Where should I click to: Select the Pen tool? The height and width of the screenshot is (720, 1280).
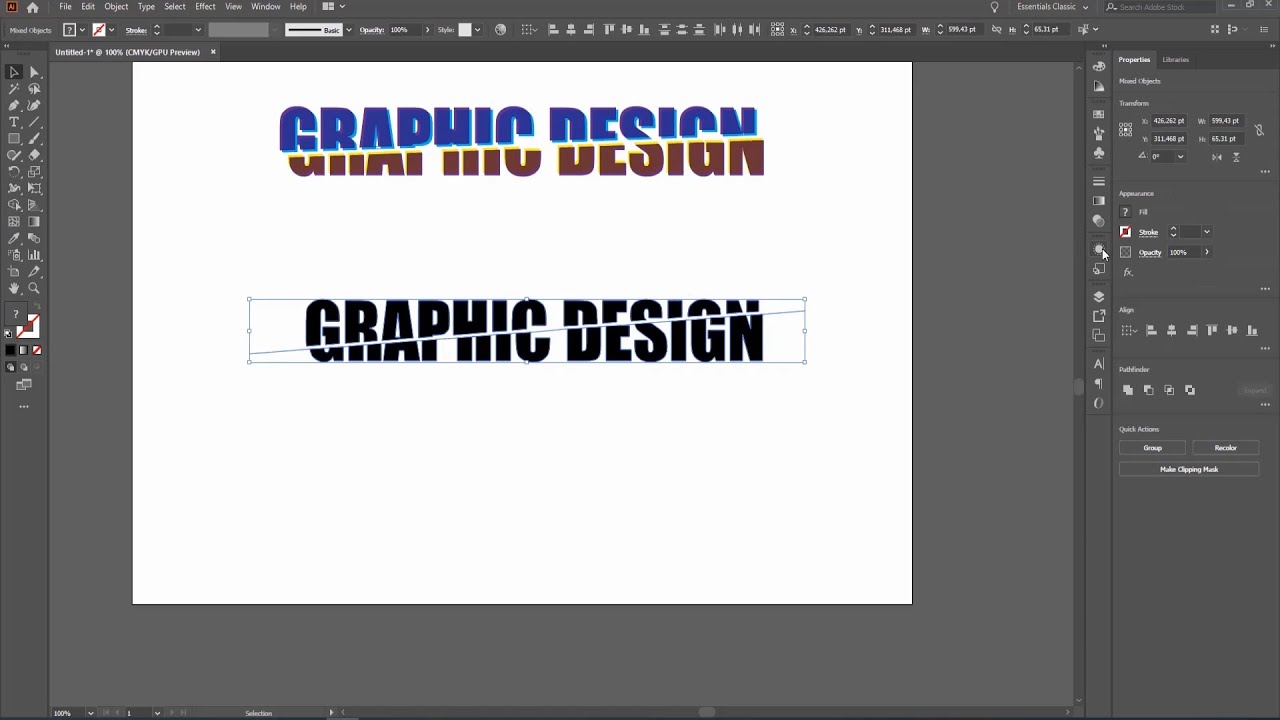[x=14, y=105]
